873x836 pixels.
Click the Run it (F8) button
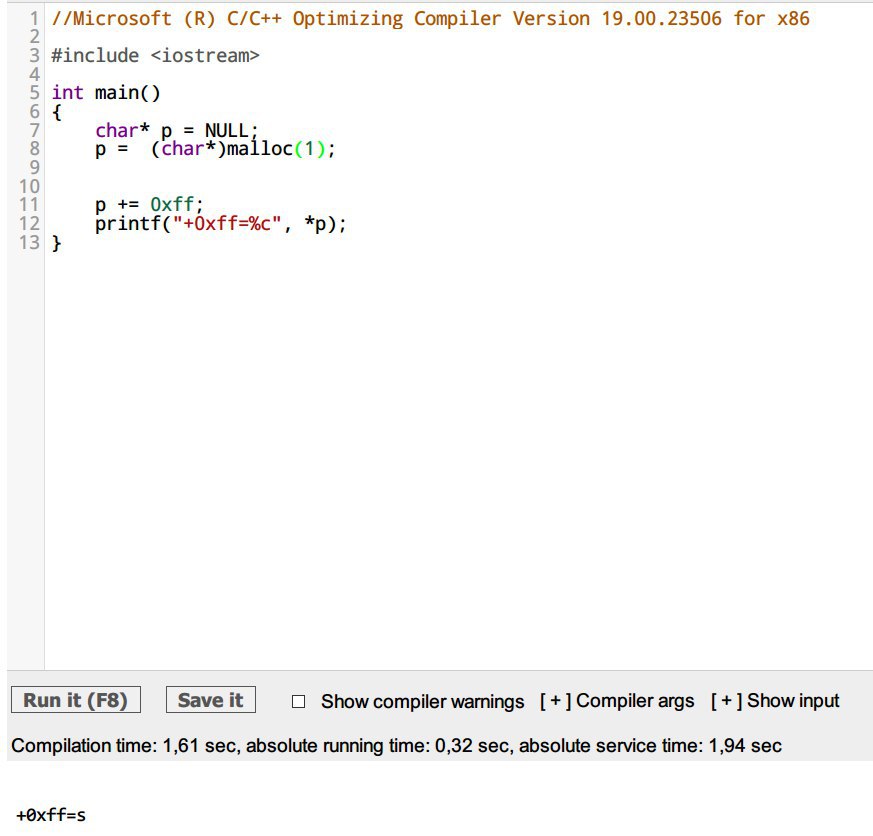[76, 700]
